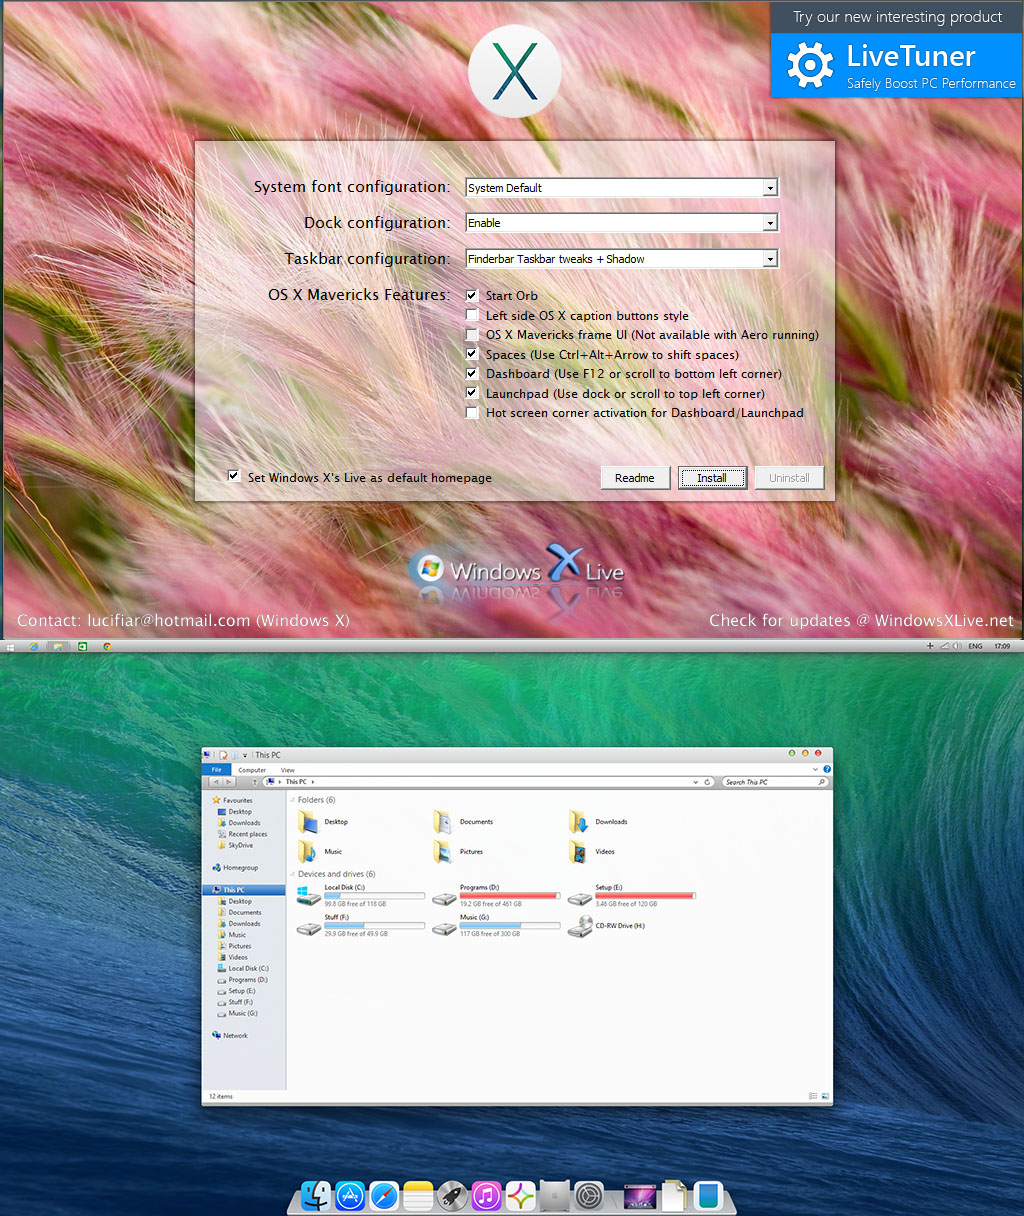Open Finder from the dock

[316, 1195]
